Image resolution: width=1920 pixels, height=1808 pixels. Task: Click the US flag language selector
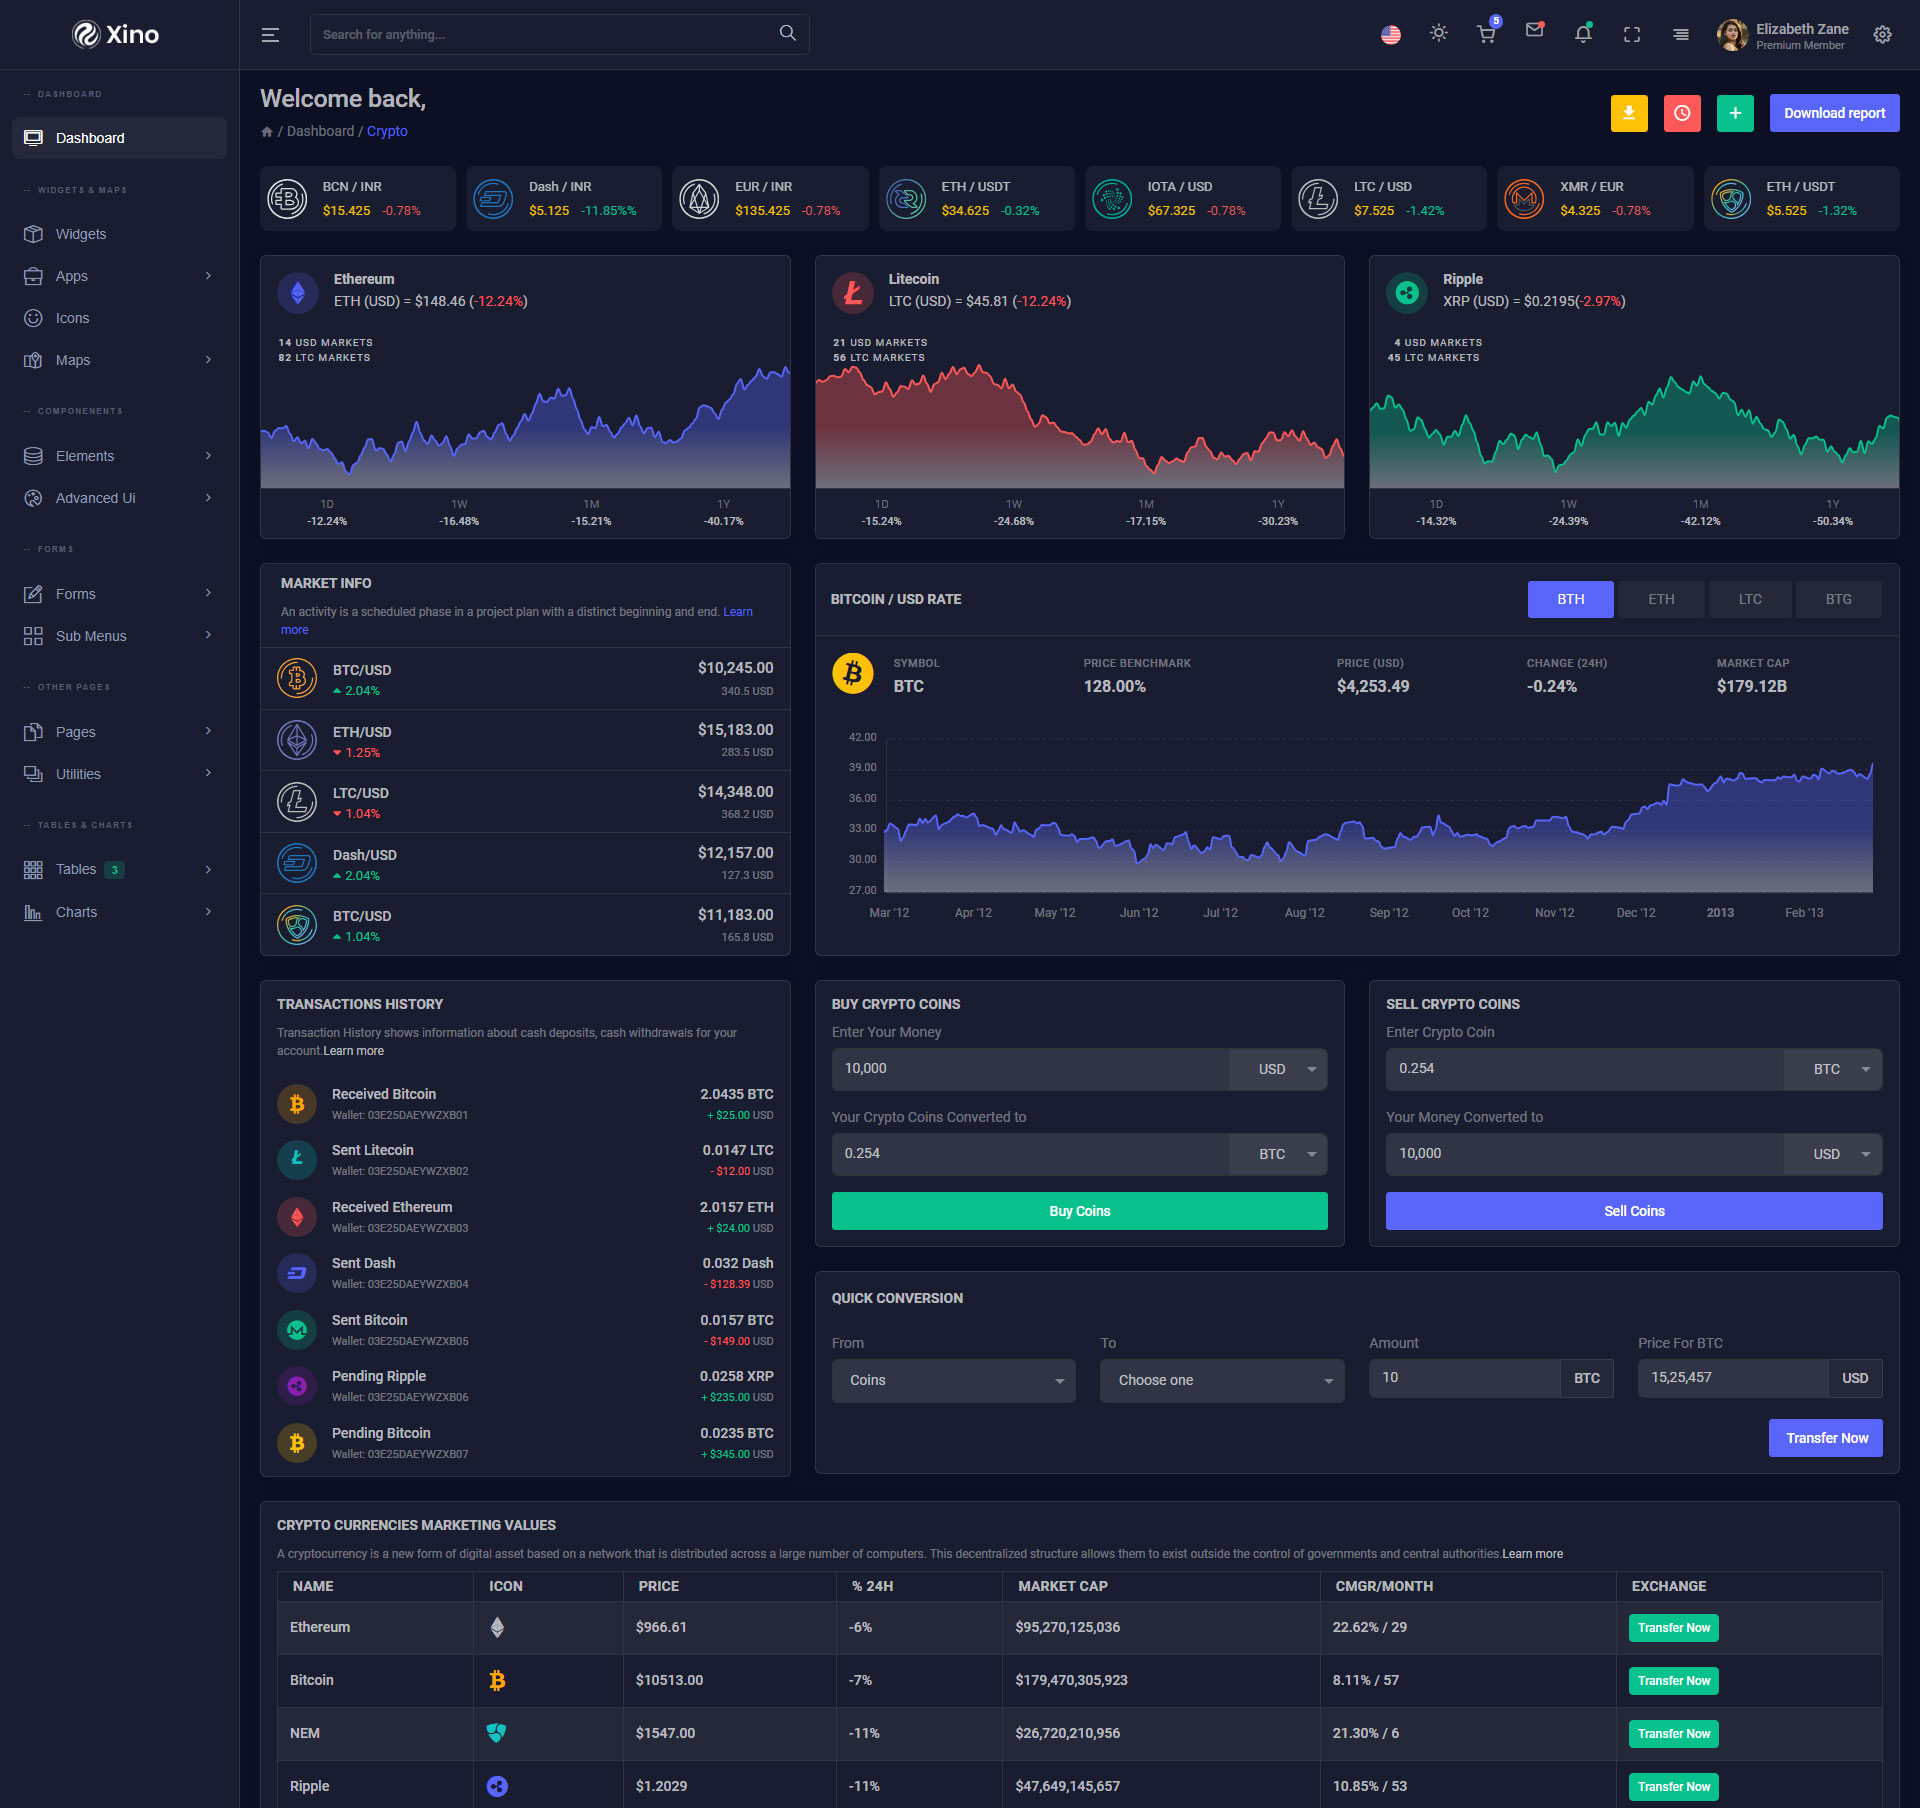click(x=1390, y=34)
